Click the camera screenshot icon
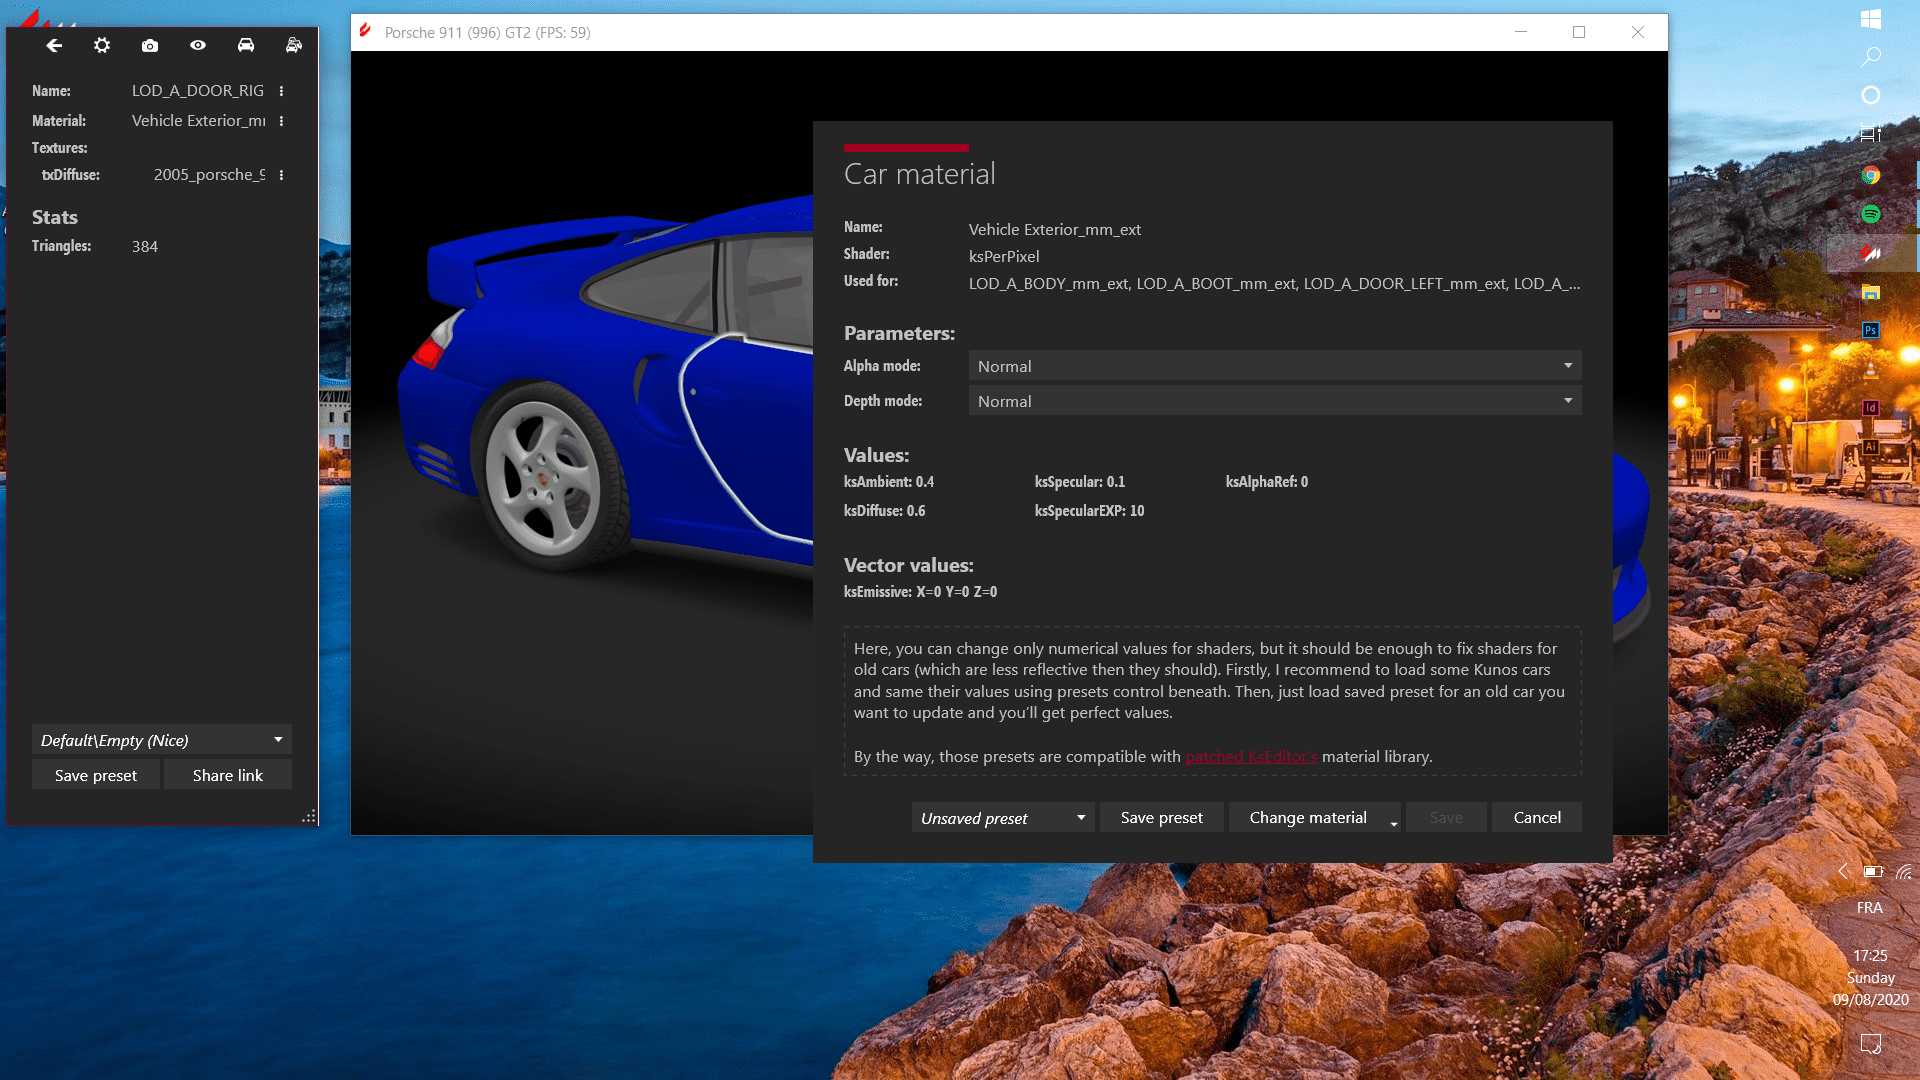This screenshot has width=1920, height=1080. point(150,45)
